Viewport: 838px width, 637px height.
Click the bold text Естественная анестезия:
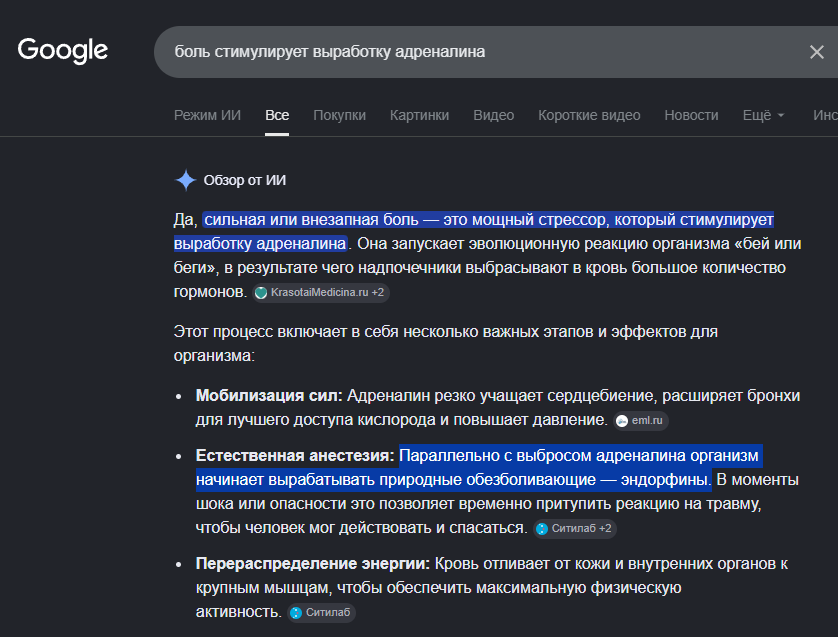(295, 455)
